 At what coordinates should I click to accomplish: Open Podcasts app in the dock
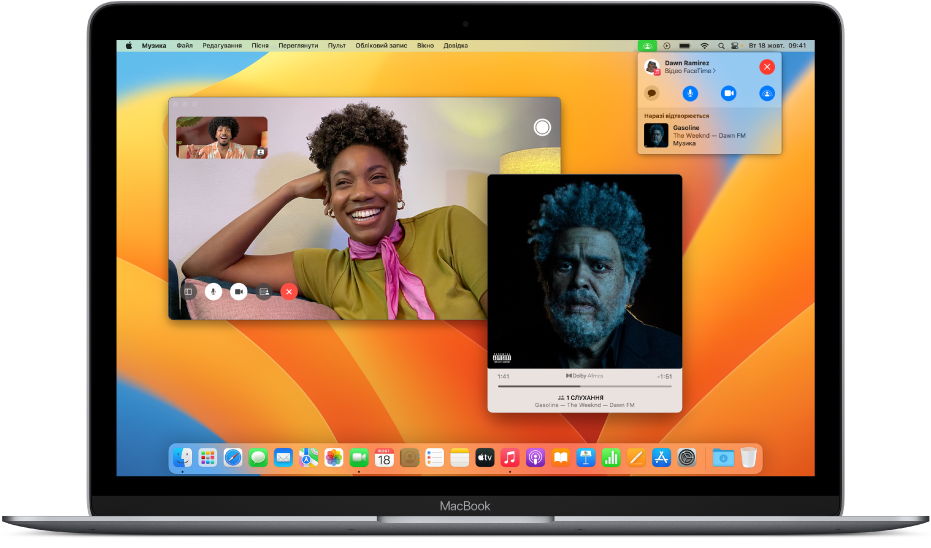pos(535,458)
